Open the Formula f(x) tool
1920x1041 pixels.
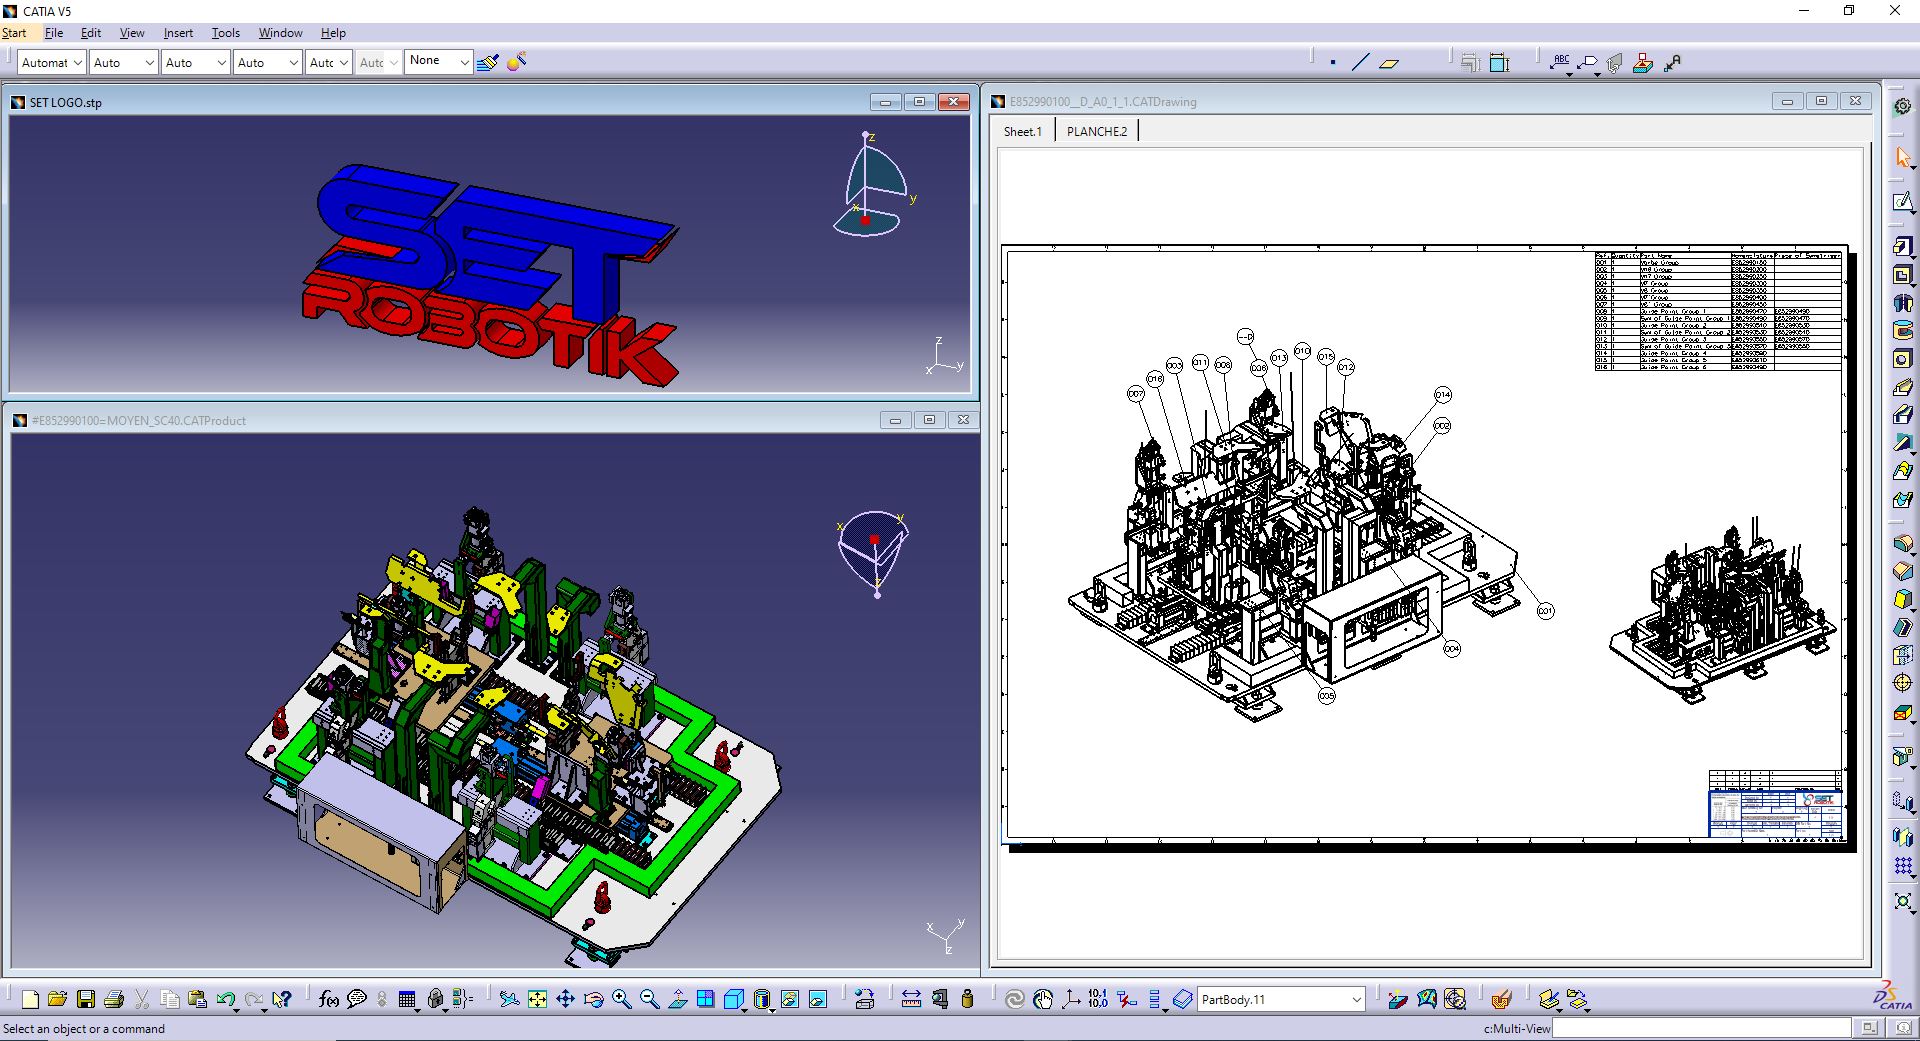pyautogui.click(x=328, y=999)
